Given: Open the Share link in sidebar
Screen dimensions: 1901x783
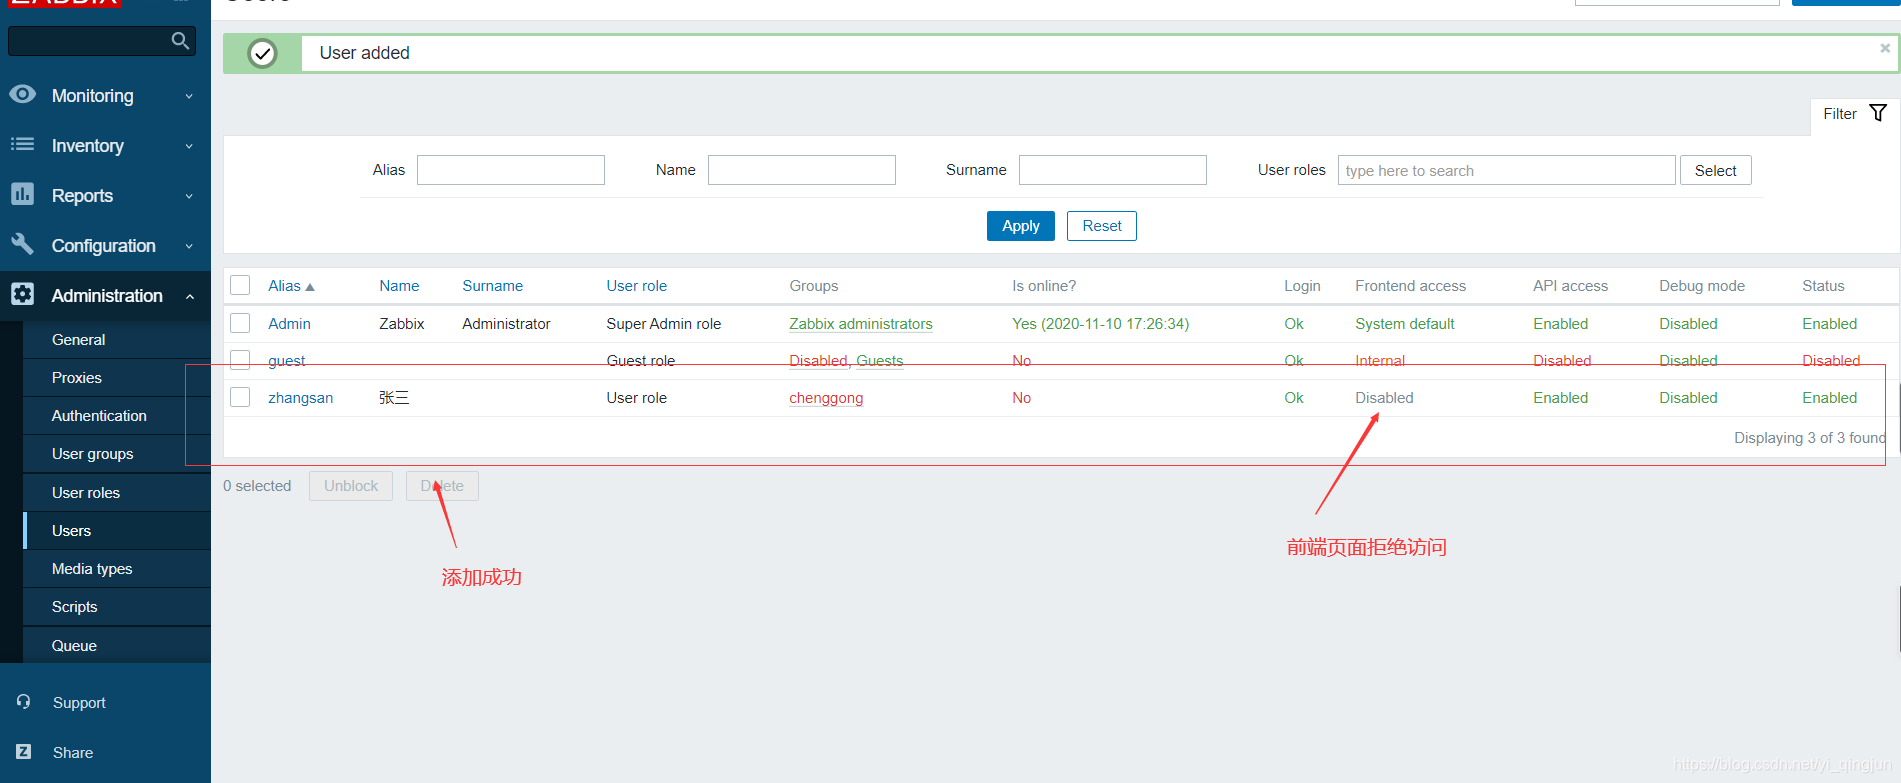Looking at the screenshot, I should pyautogui.click(x=73, y=753).
